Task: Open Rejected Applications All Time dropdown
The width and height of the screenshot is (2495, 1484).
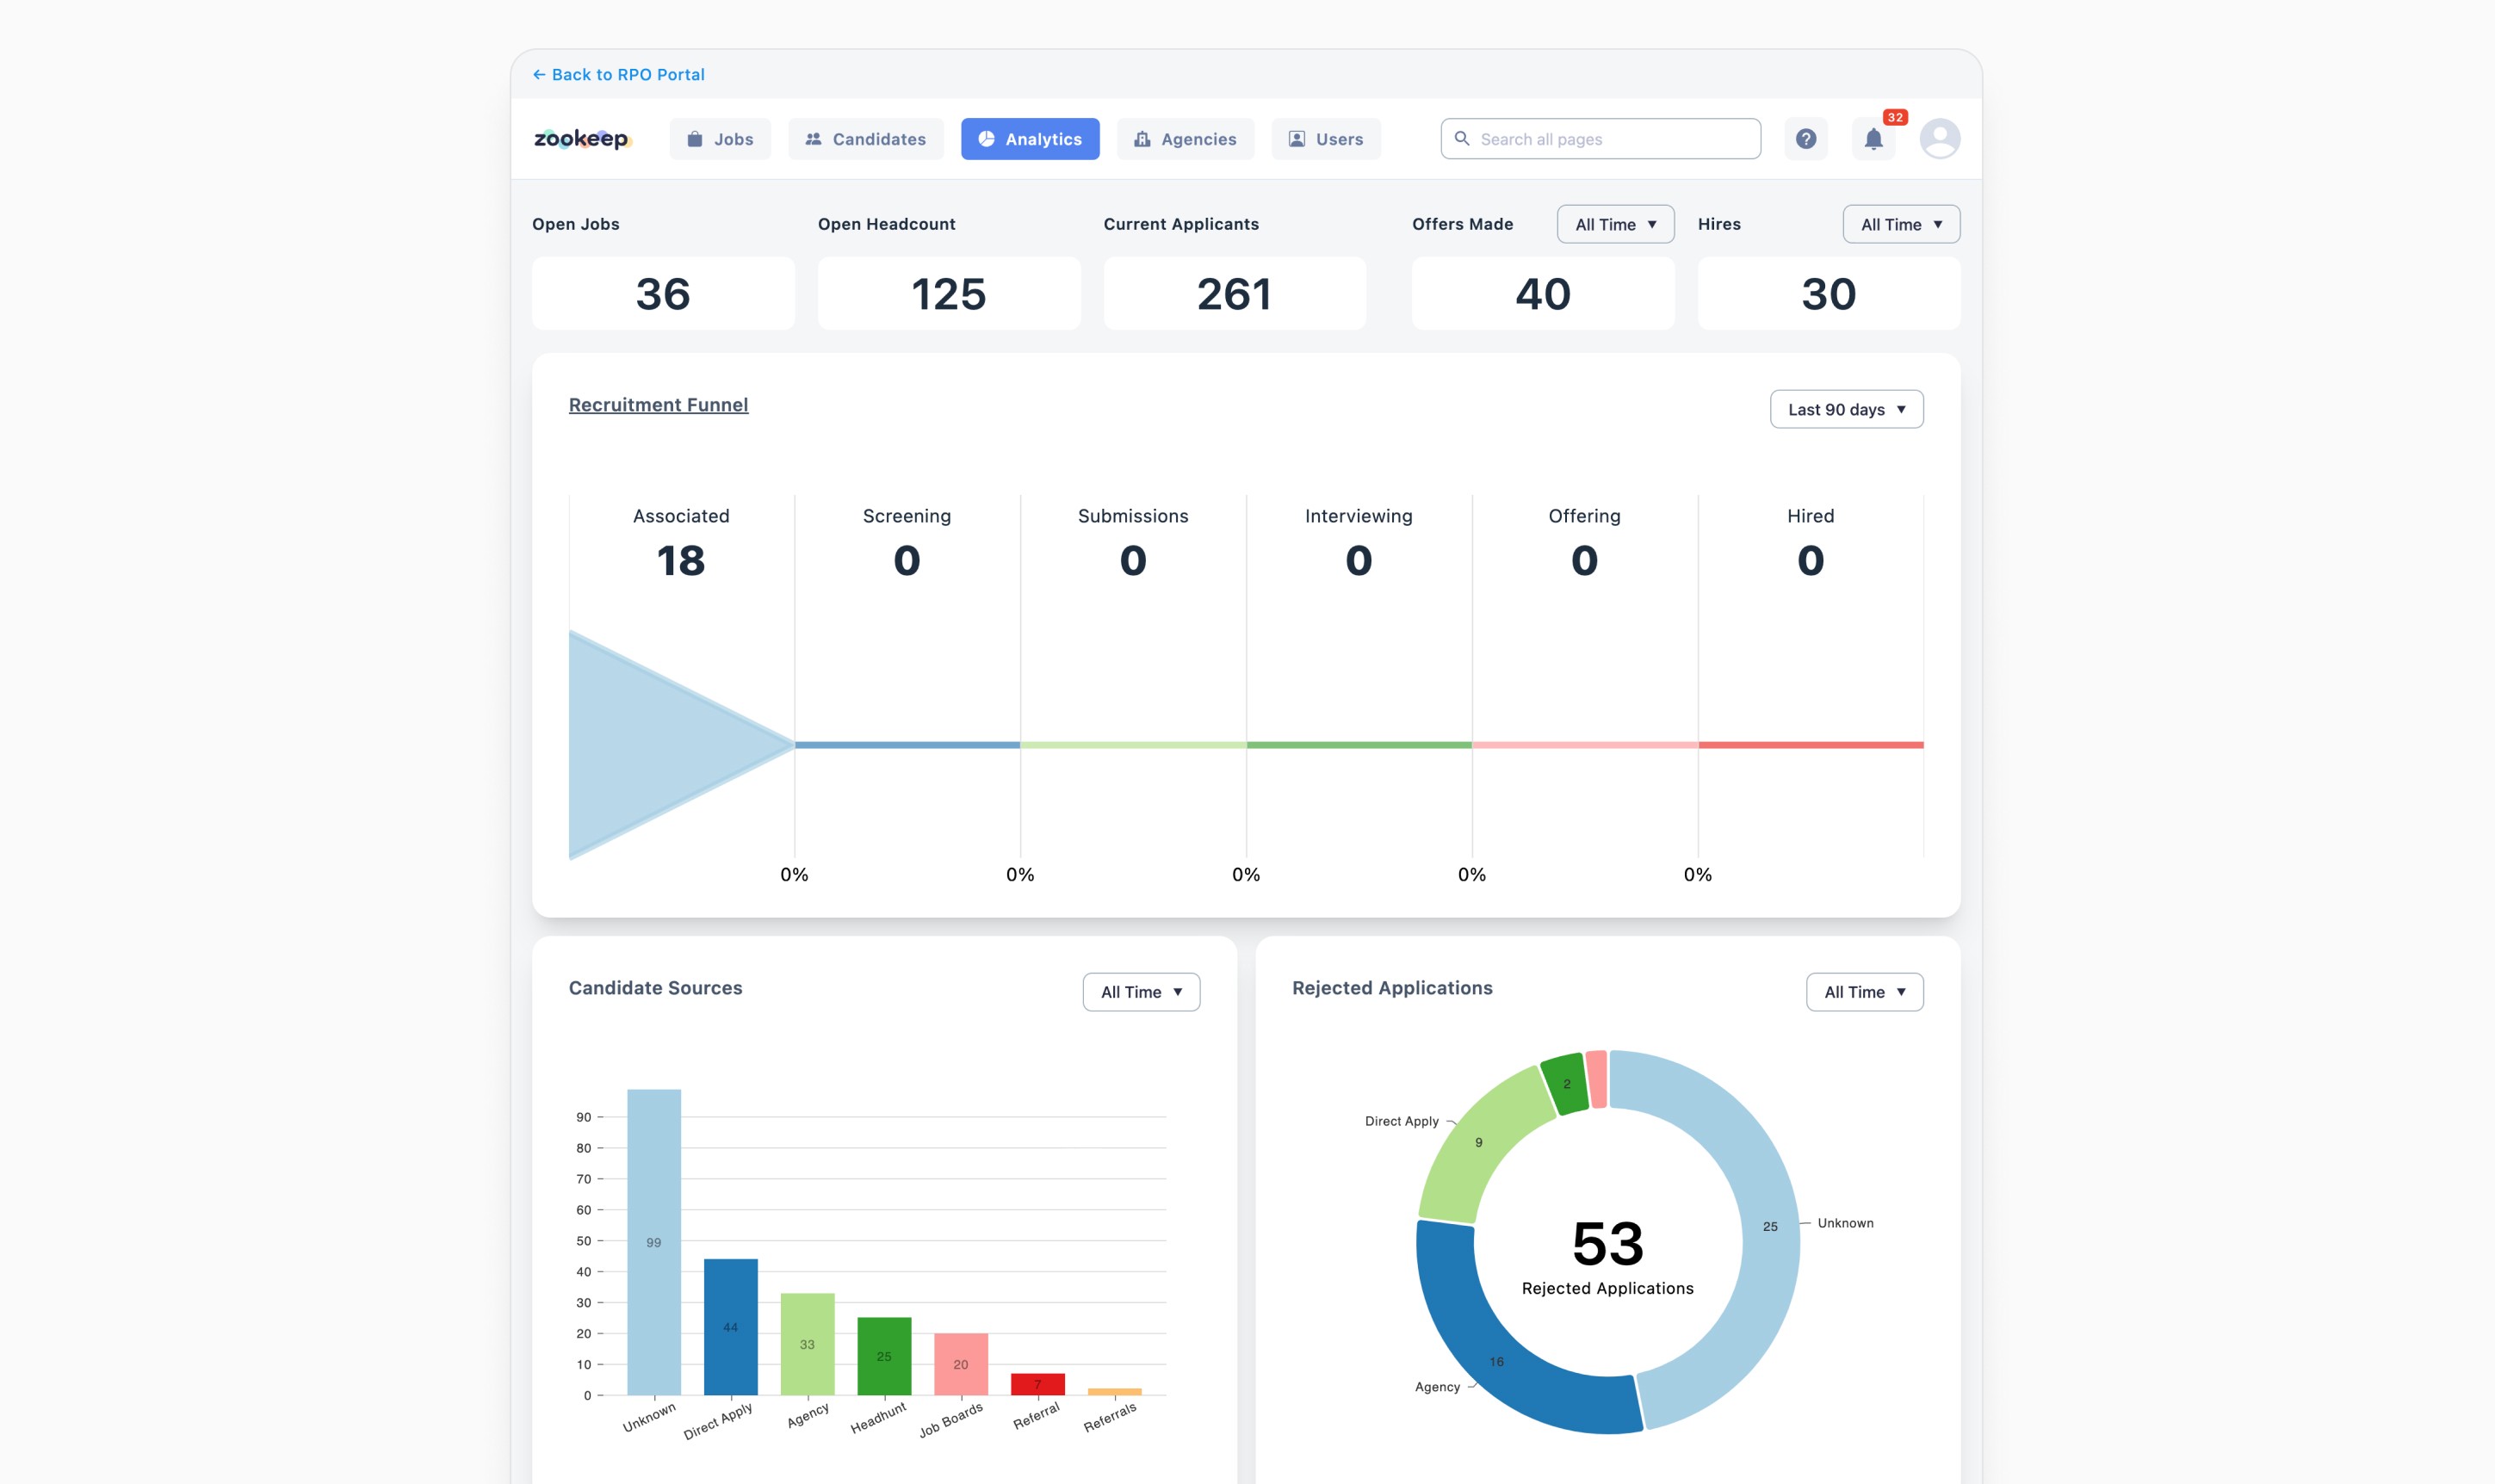Action: click(1864, 992)
